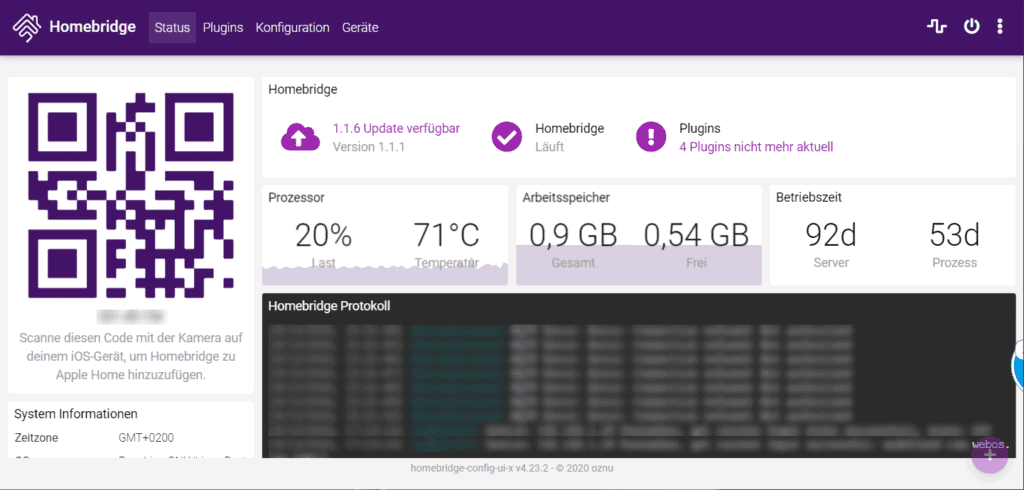Open 4 Plugins nicht mehr aktuell link
The image size is (1024, 490).
pyautogui.click(x=756, y=147)
